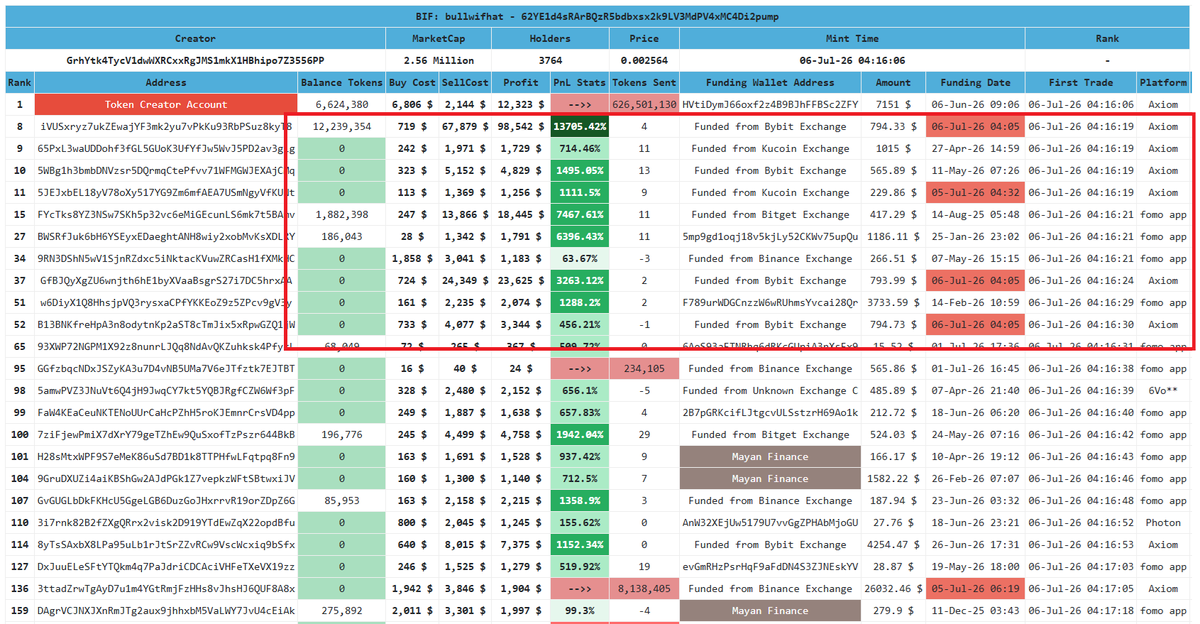Select address beginning '5WBg1h3bmbDNVzsr5DQrmq'
This screenshot has height=624, width=1200.
pos(166,170)
